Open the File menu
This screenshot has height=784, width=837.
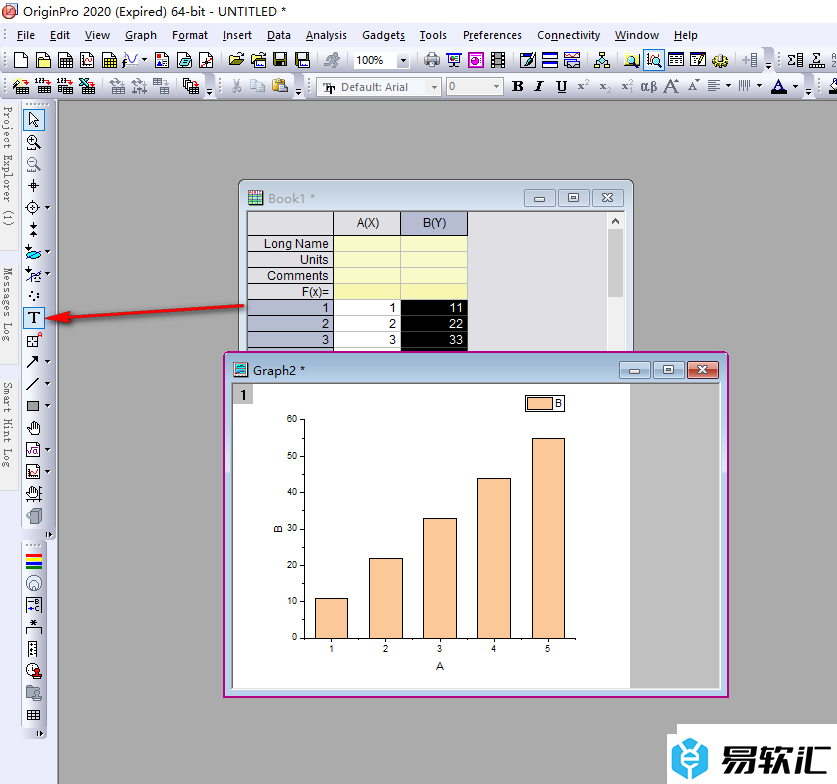click(26, 35)
